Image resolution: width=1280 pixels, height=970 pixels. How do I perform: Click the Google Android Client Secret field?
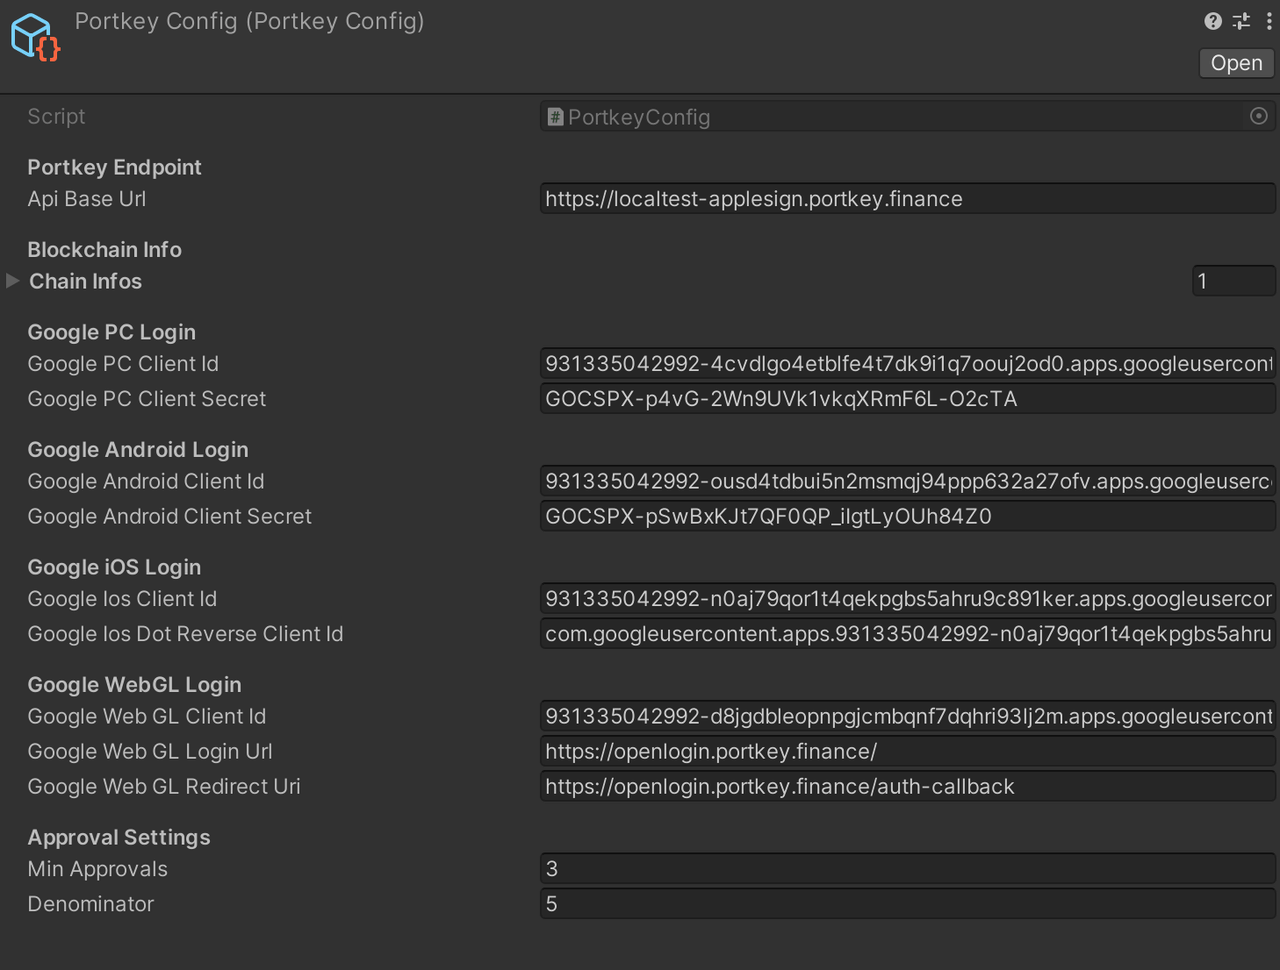tap(908, 516)
